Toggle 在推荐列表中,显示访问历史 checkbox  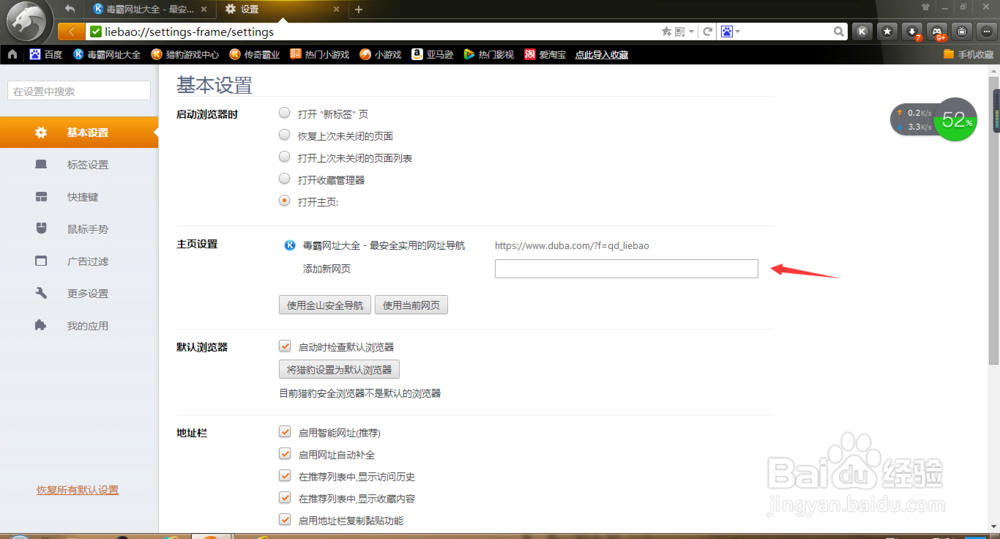coord(285,476)
